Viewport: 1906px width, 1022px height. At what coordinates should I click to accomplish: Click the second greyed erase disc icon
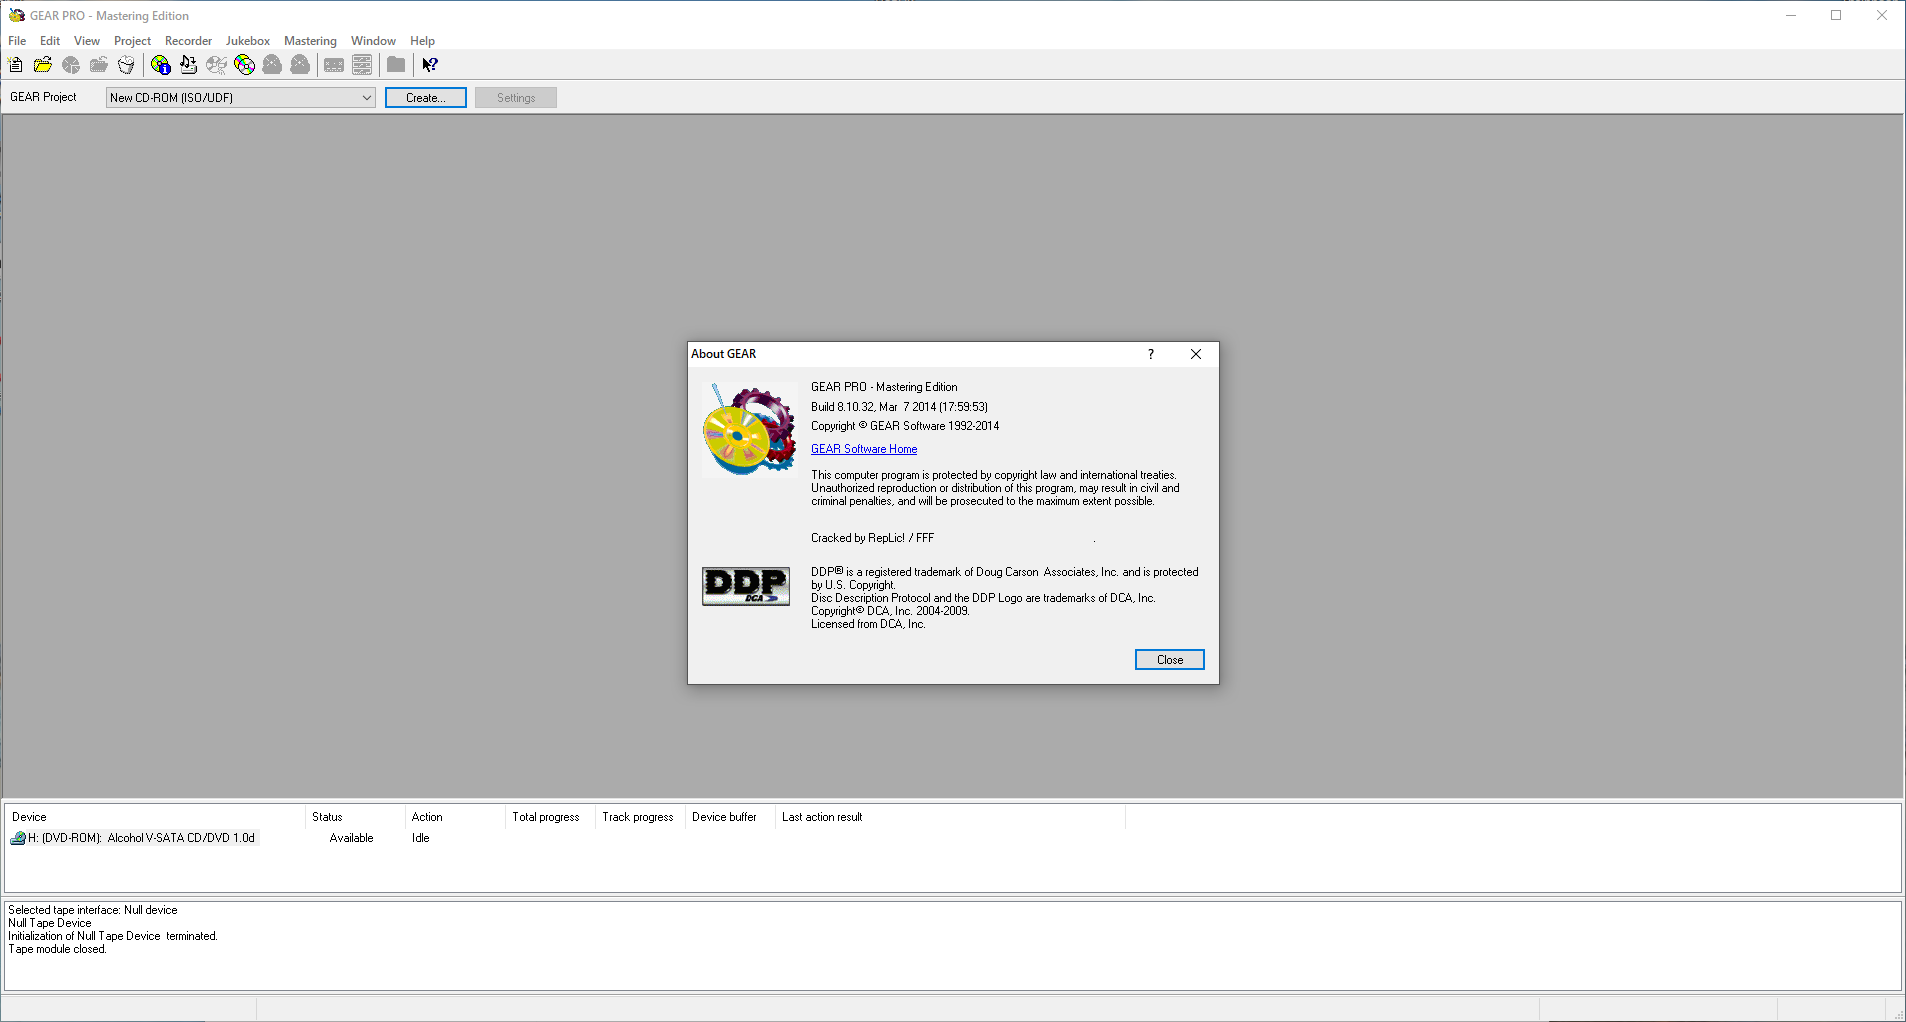[x=300, y=65]
